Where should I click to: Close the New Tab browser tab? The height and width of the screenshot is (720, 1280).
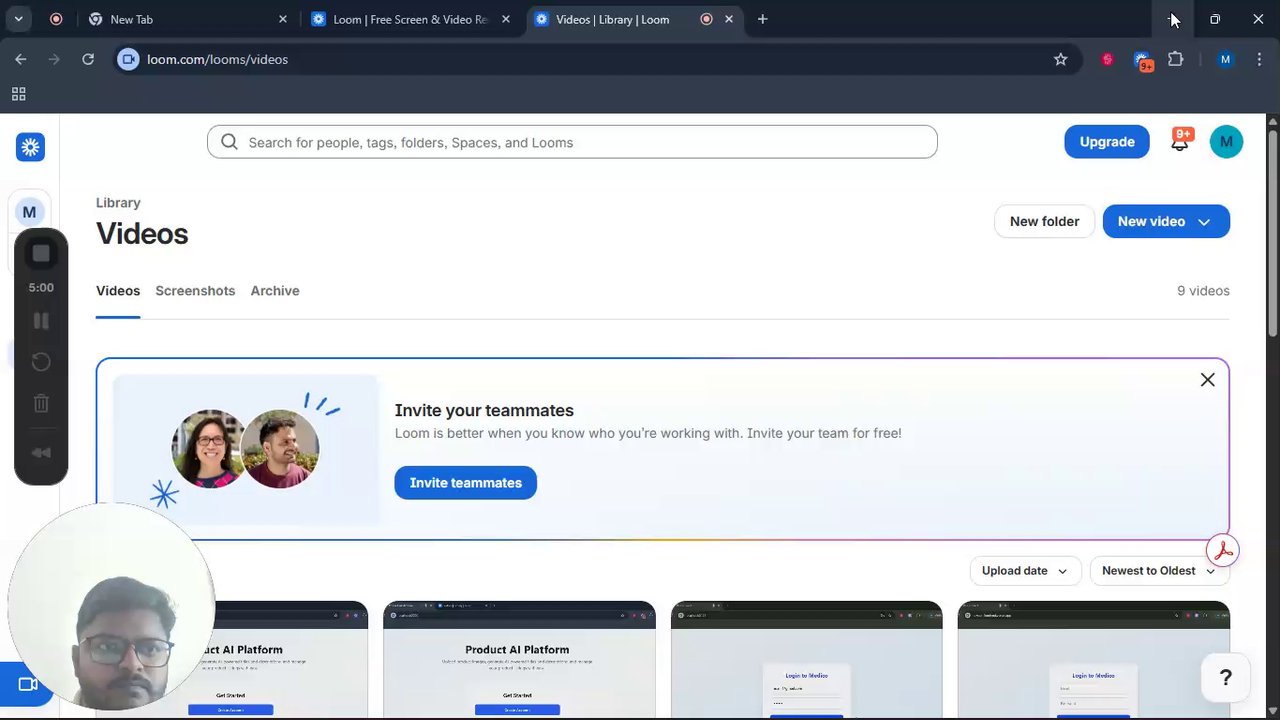(x=283, y=19)
